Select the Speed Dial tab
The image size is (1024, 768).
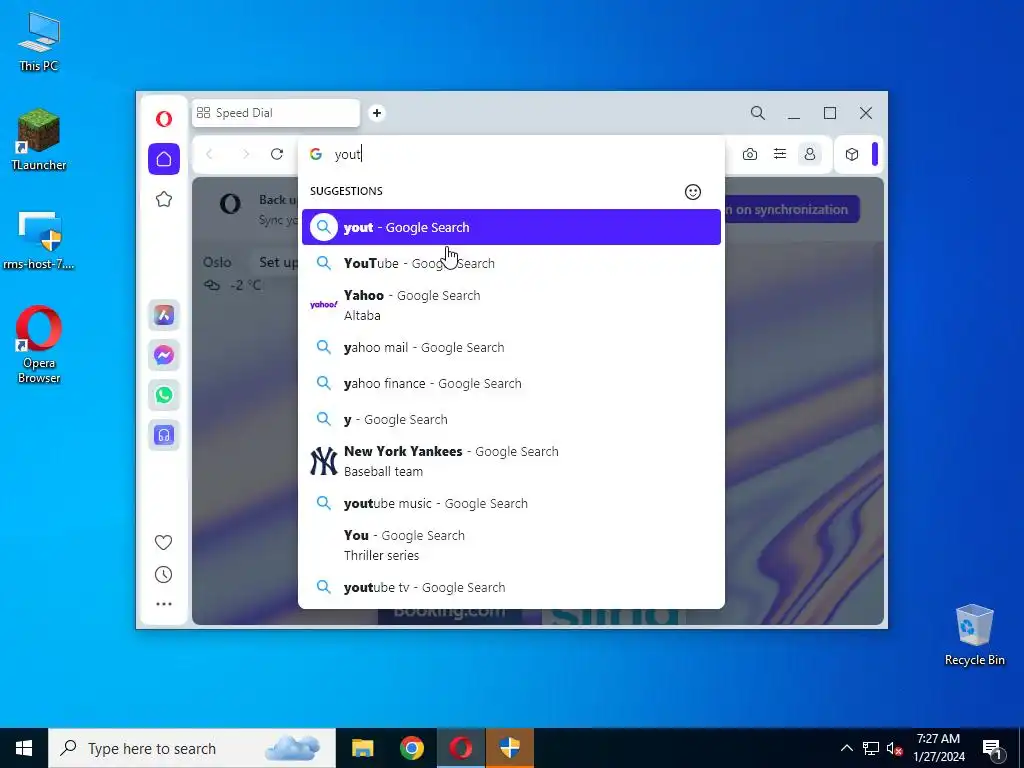[276, 113]
